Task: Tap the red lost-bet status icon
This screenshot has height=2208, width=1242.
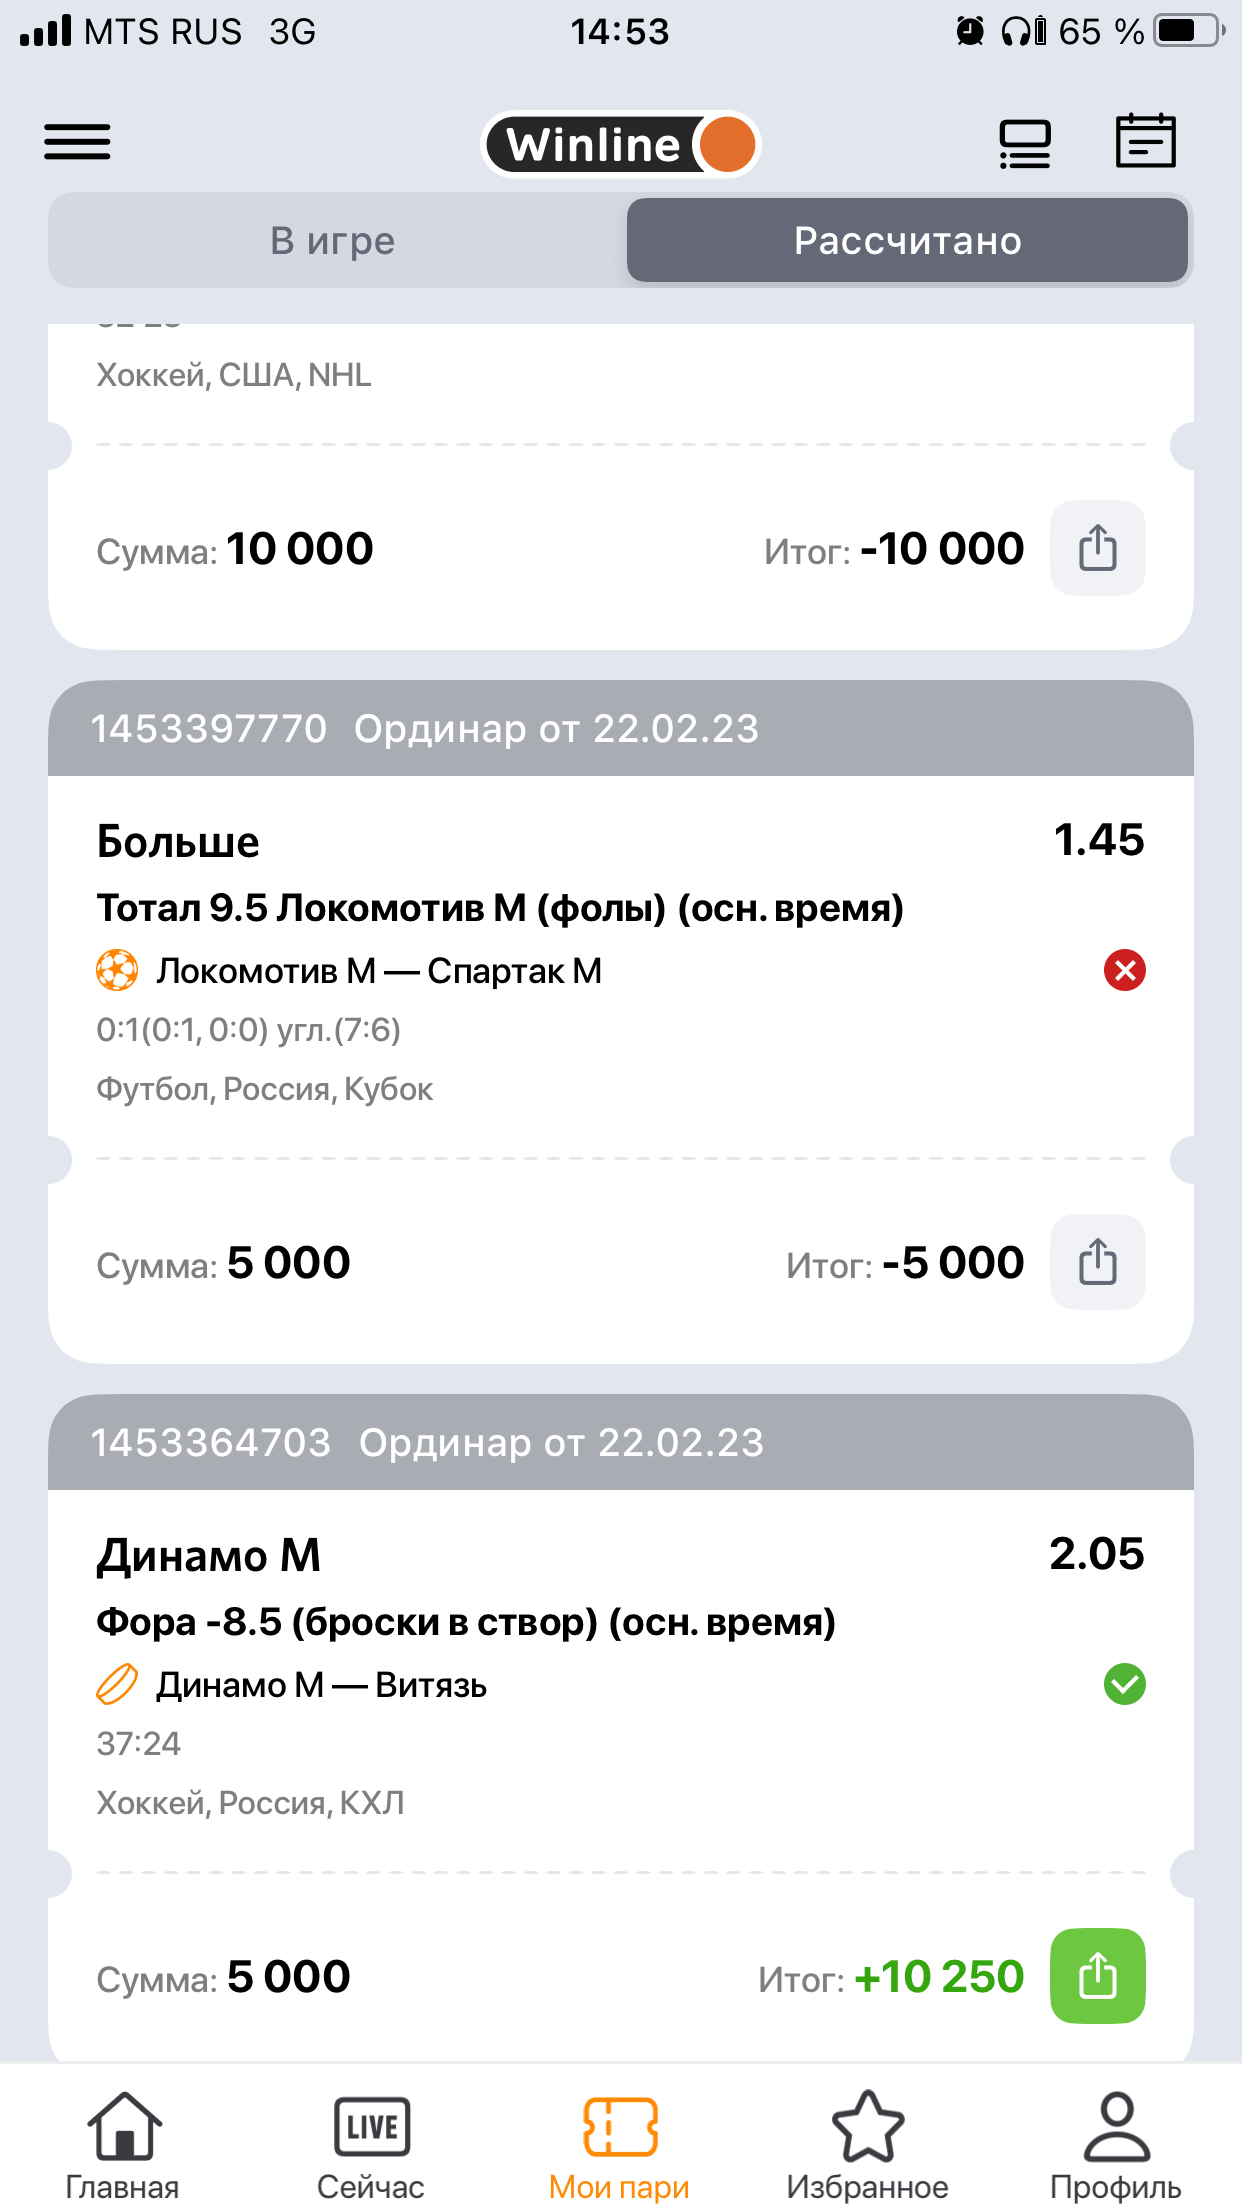Action: tap(1124, 970)
